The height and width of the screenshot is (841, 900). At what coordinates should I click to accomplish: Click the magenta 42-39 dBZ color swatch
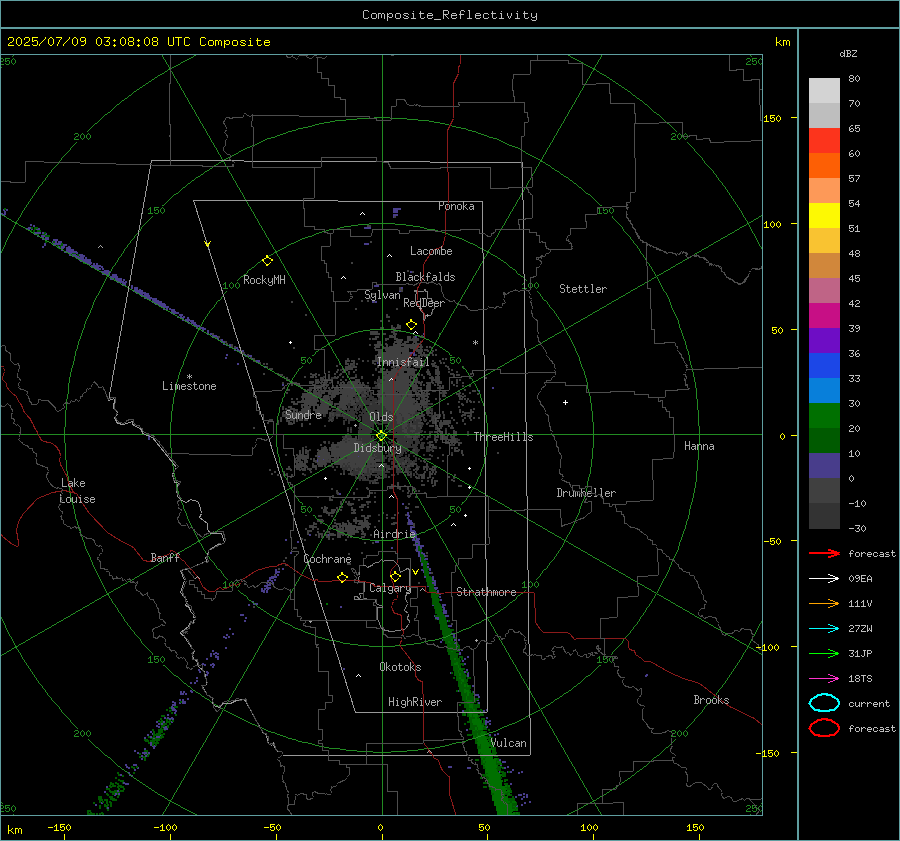(824, 316)
